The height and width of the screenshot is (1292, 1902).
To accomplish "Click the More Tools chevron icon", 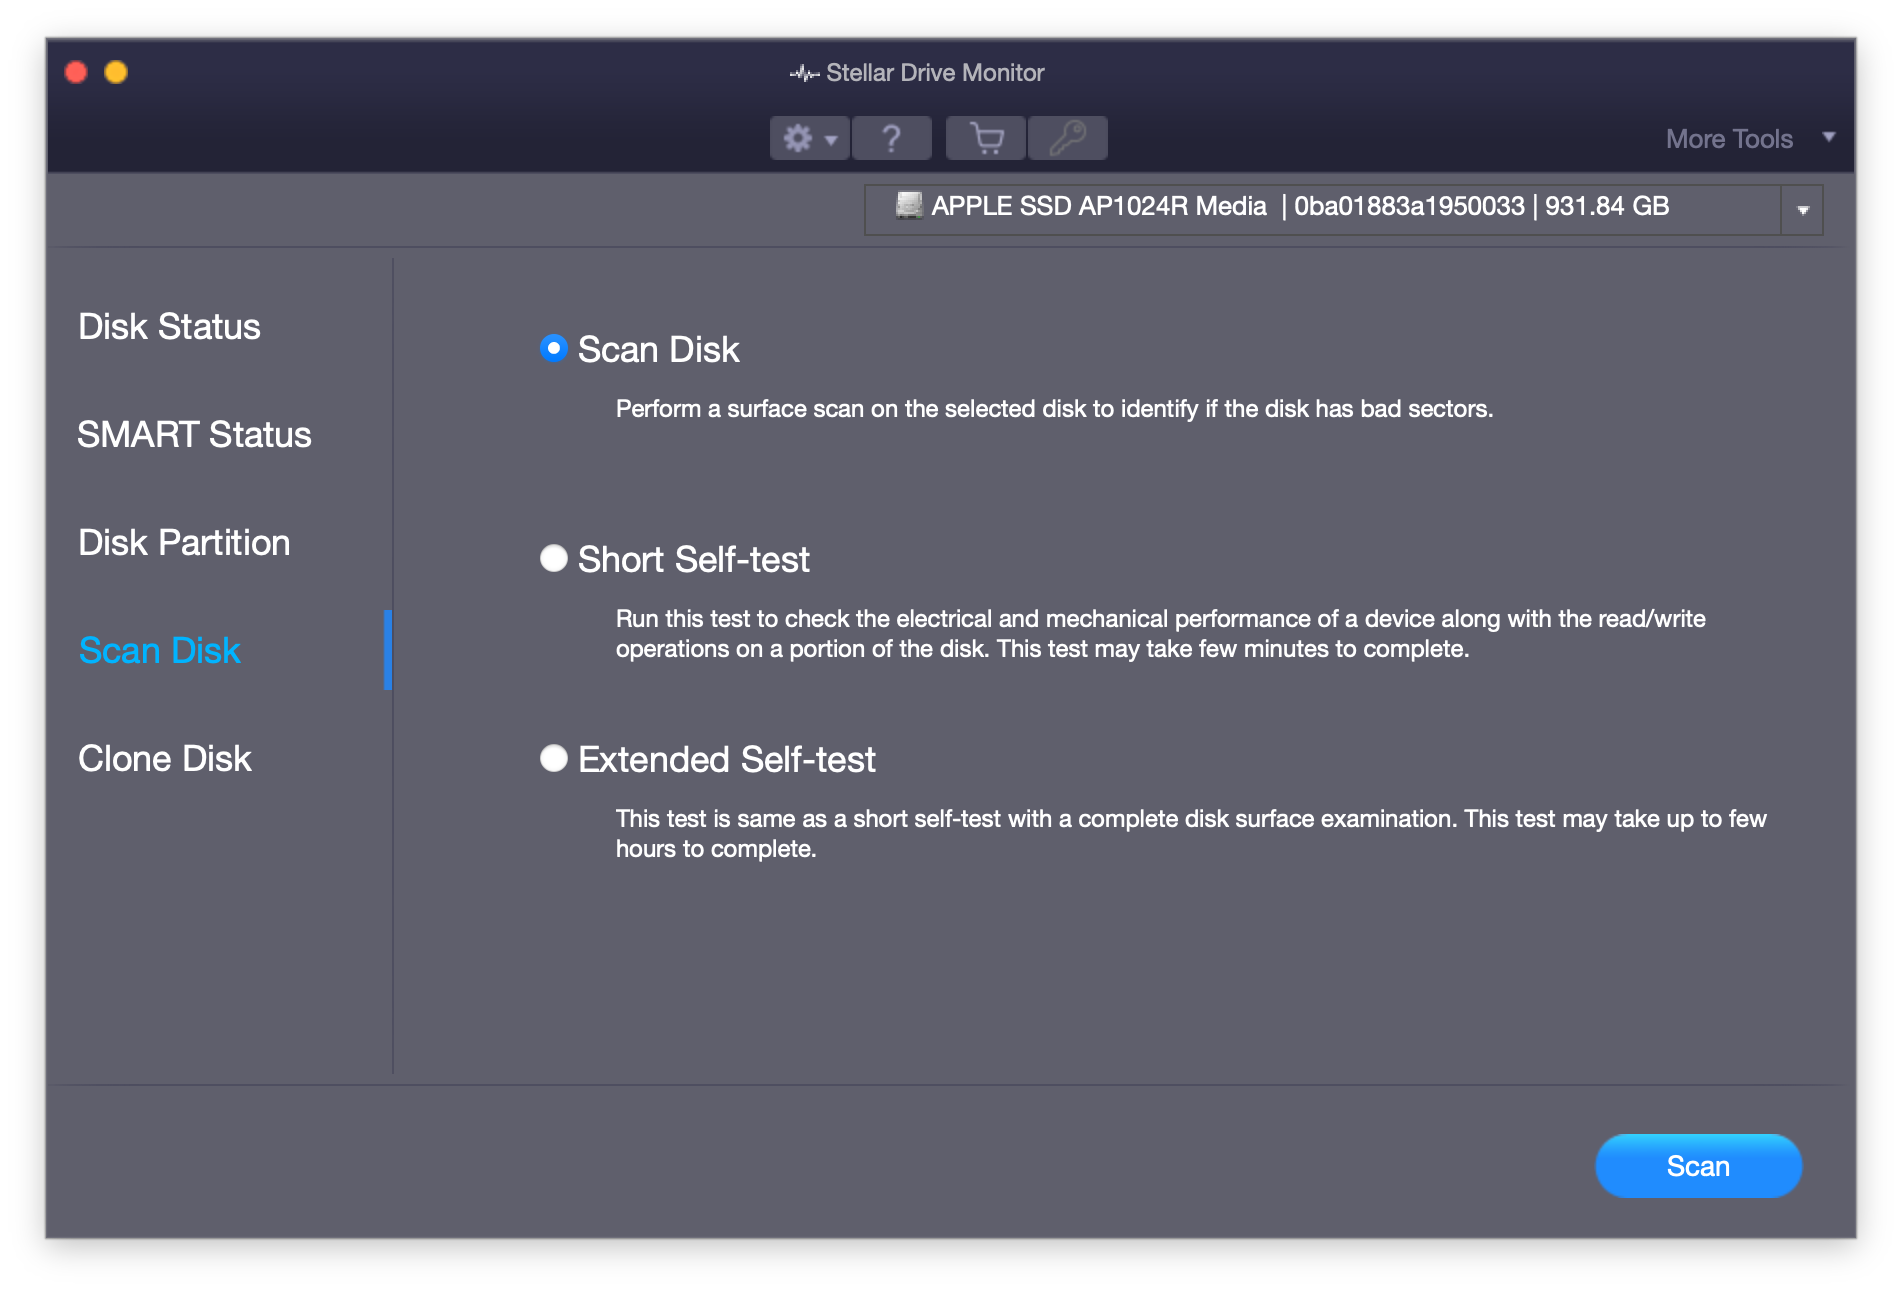I will pyautogui.click(x=1829, y=137).
